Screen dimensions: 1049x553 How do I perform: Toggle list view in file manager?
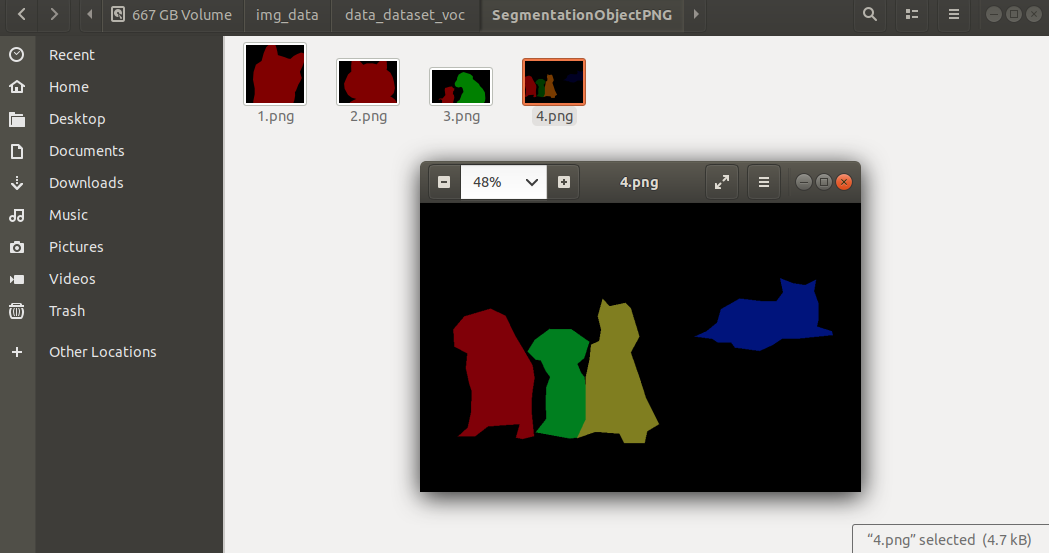point(912,14)
